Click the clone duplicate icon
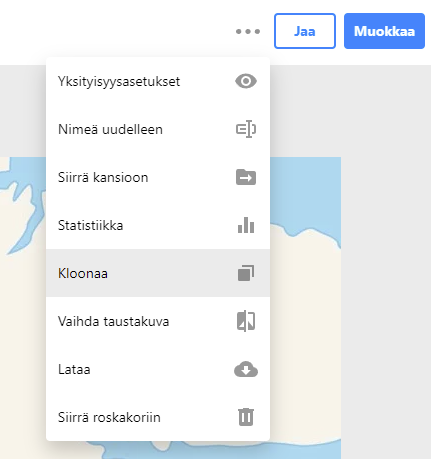 pyautogui.click(x=246, y=273)
